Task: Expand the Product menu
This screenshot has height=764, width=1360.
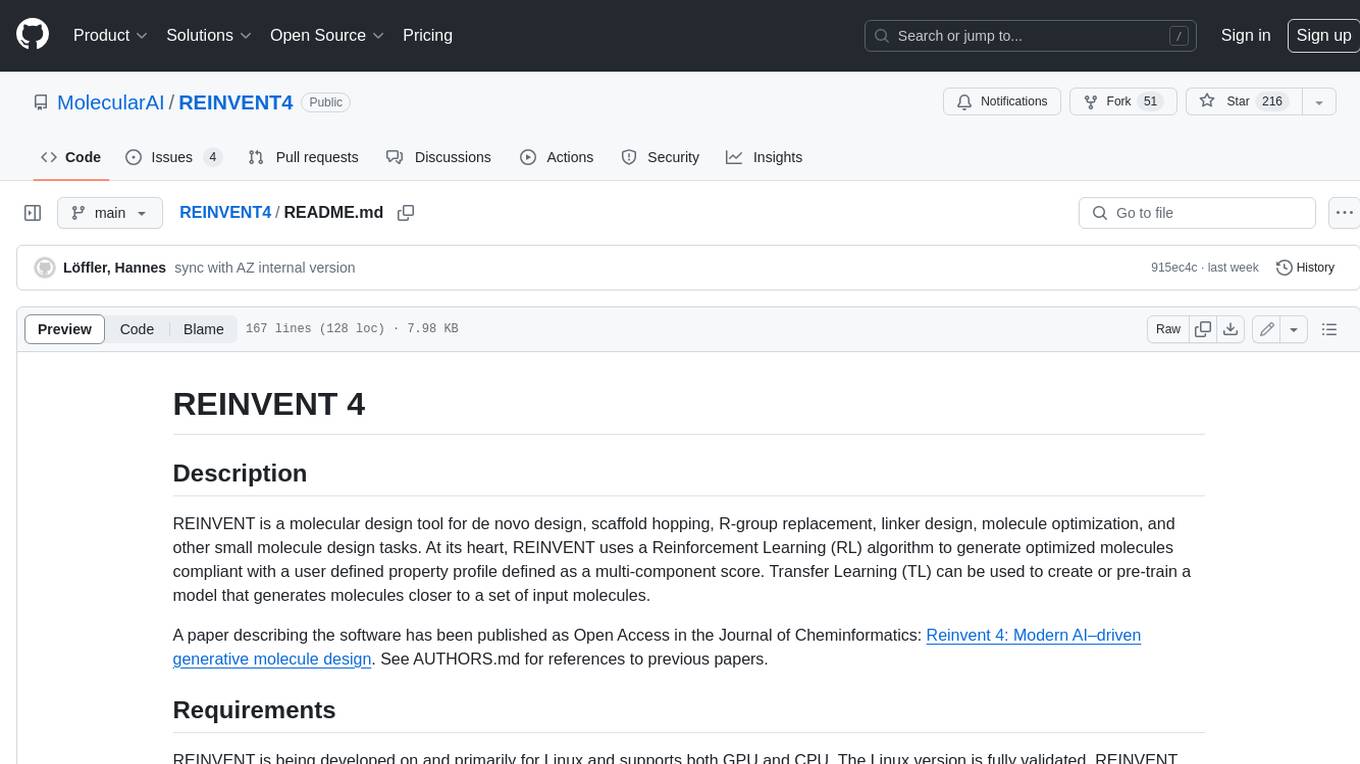Action: pyautogui.click(x=110, y=35)
